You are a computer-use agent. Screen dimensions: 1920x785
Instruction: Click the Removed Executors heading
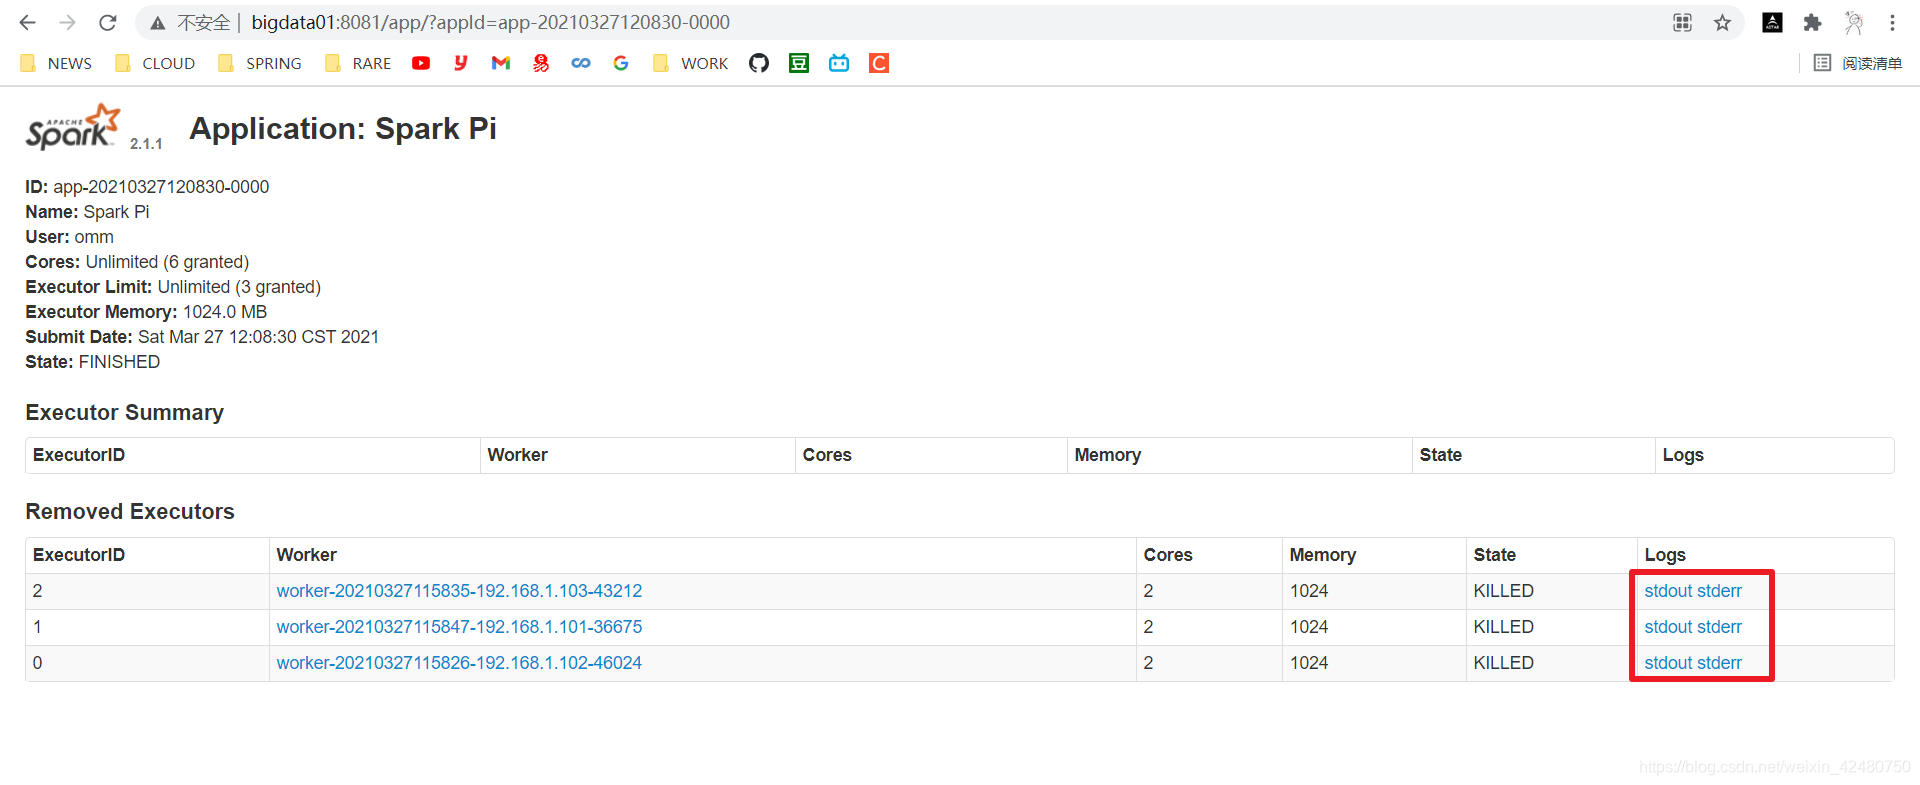click(130, 511)
